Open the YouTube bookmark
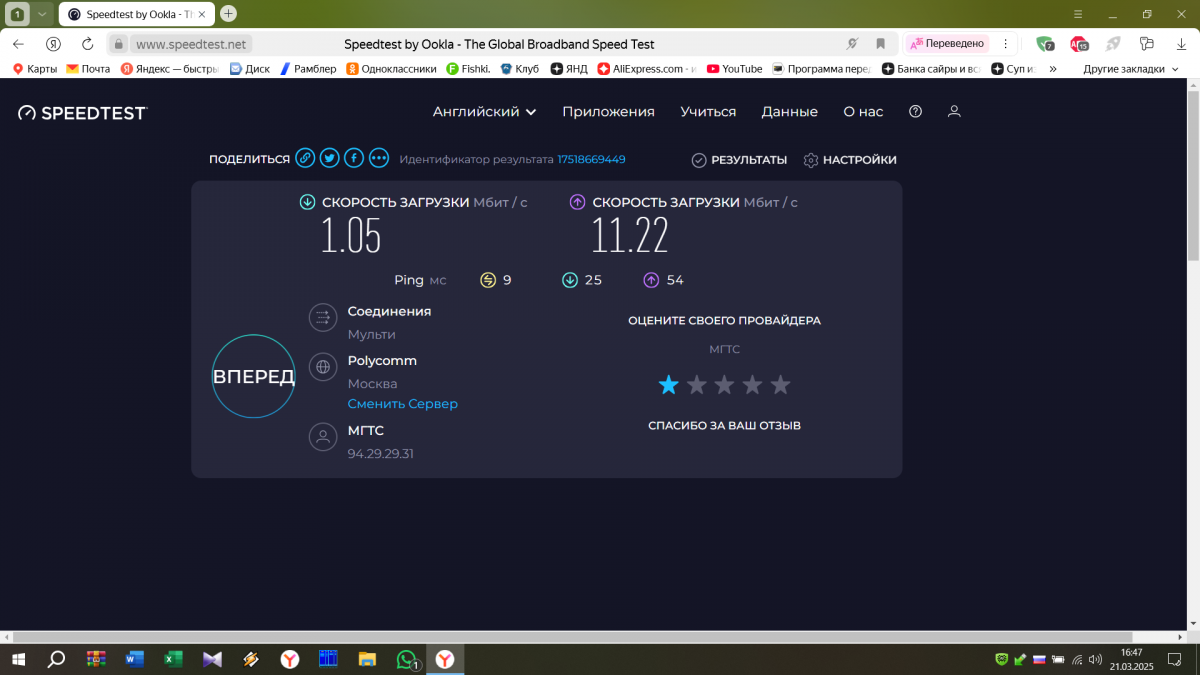This screenshot has width=1200, height=675. click(x=734, y=69)
